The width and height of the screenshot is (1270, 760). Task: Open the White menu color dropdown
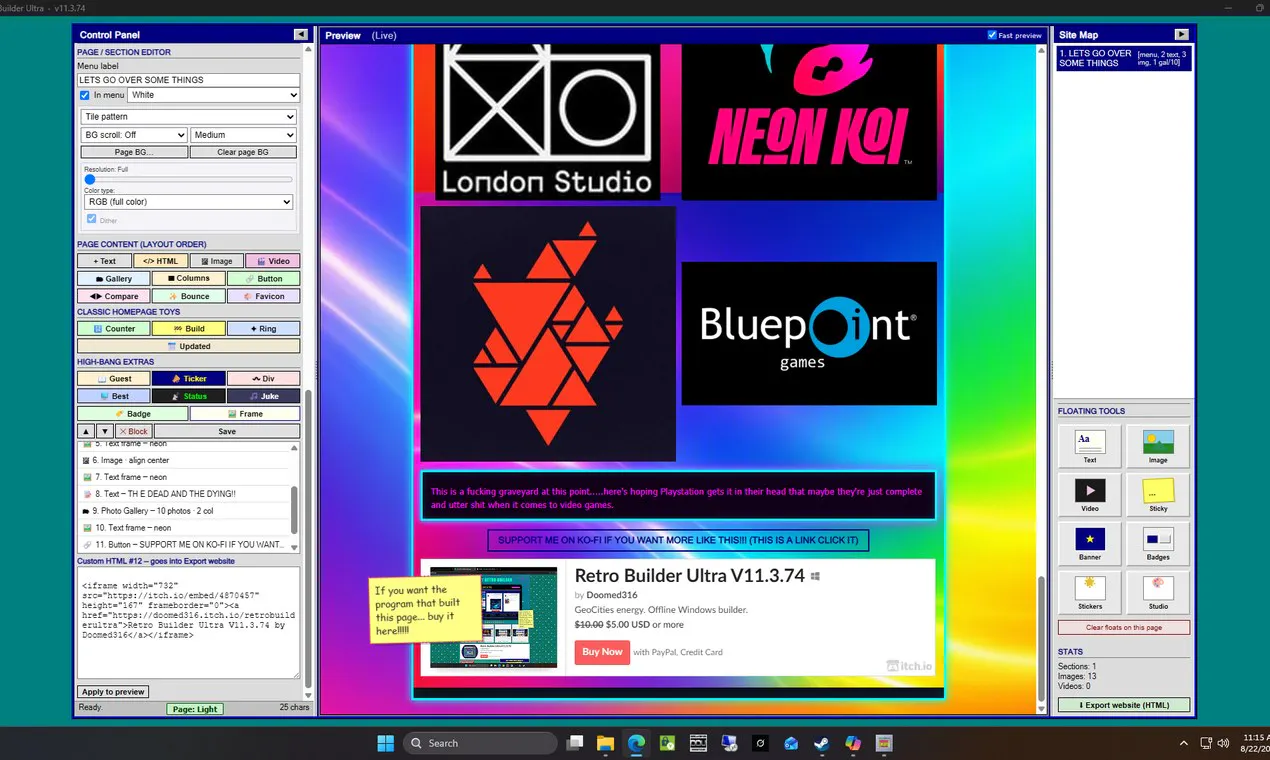(214, 95)
